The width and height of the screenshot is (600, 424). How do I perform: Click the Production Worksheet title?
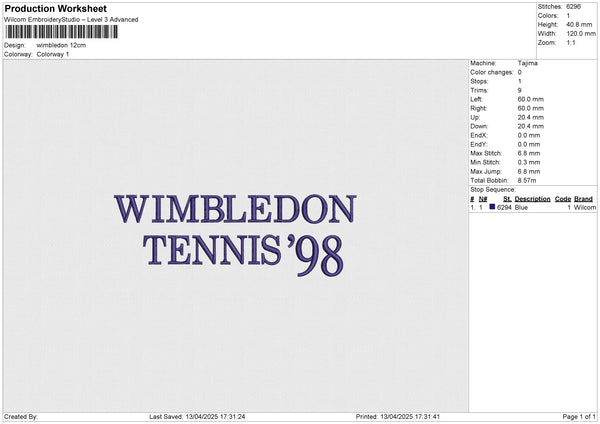coord(55,8)
